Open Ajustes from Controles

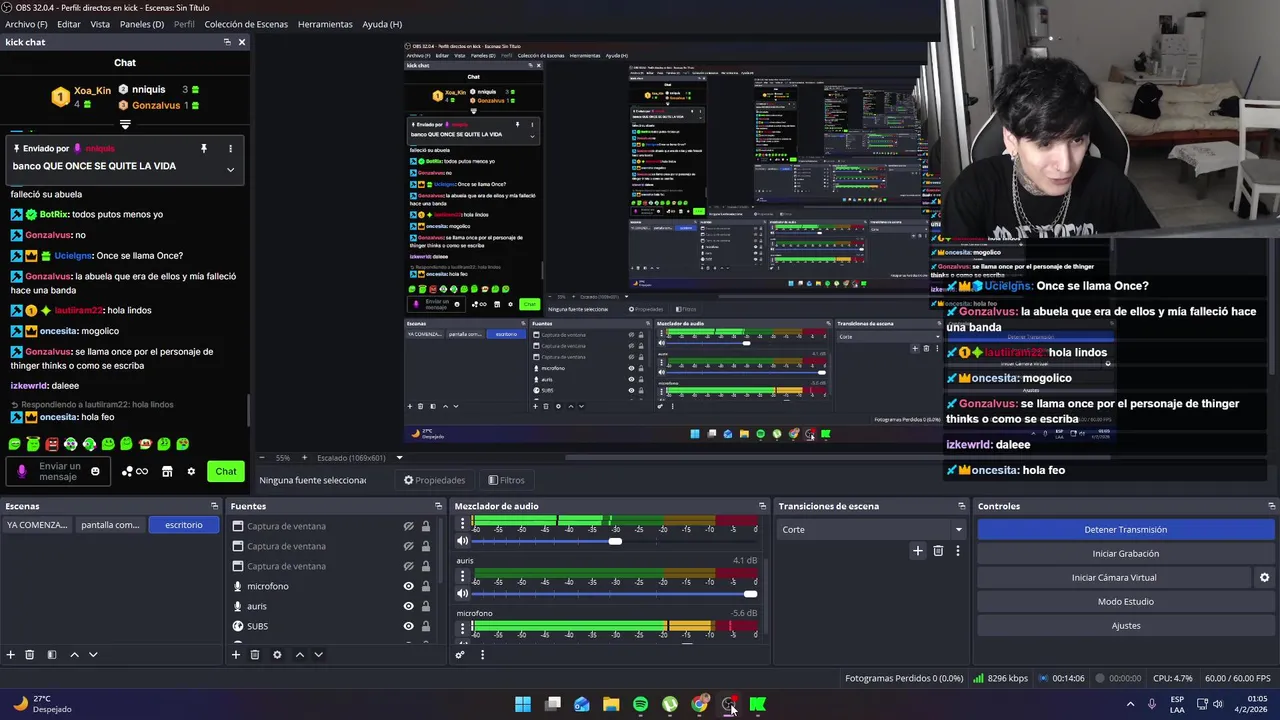pos(1125,625)
